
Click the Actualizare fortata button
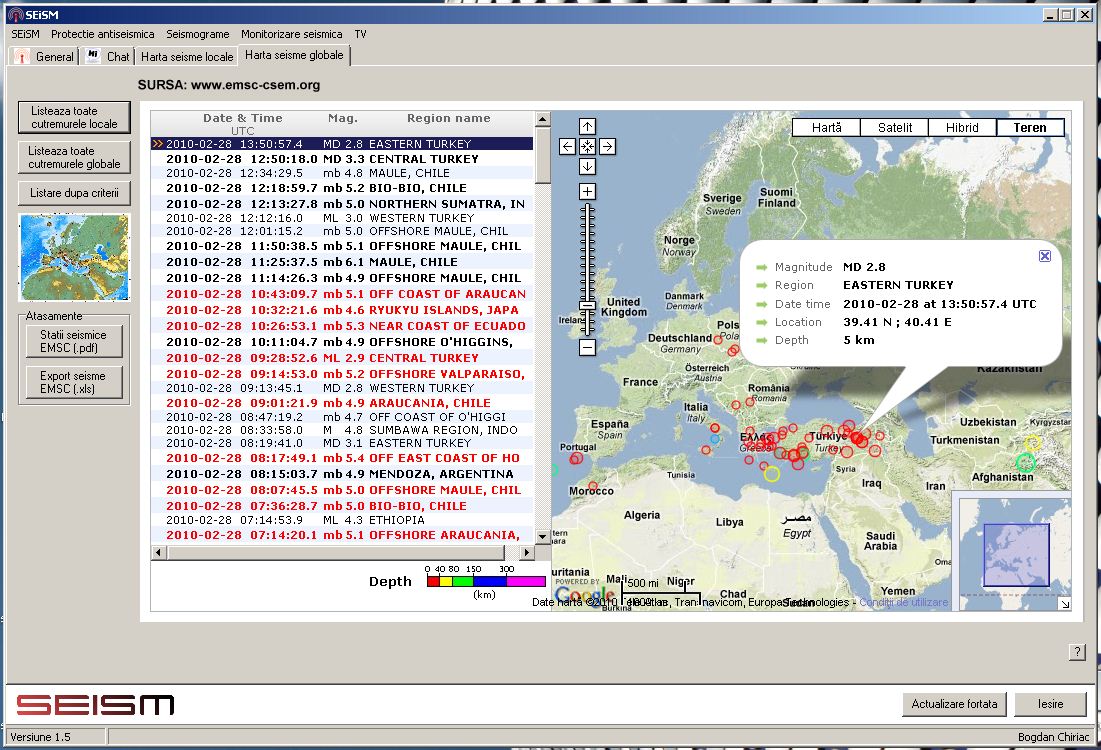pos(954,704)
